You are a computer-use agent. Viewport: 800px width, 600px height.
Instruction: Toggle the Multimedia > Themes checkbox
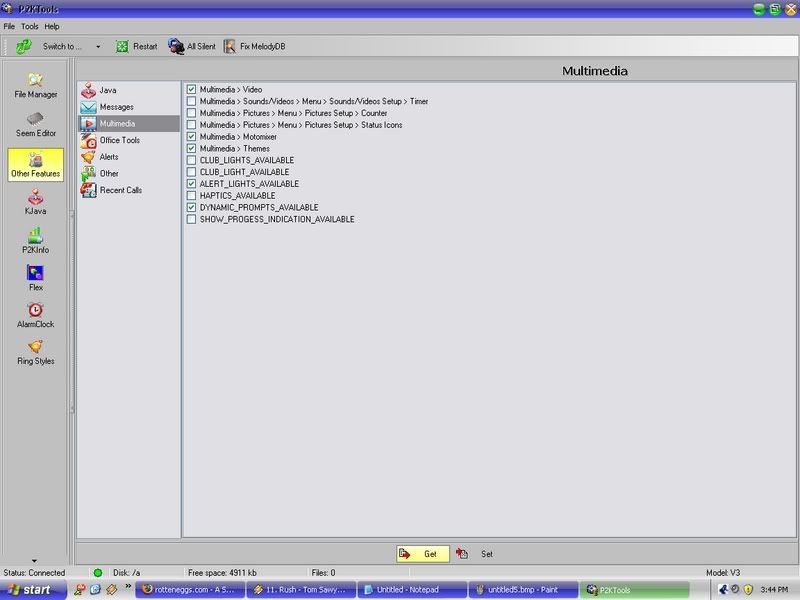pos(191,148)
